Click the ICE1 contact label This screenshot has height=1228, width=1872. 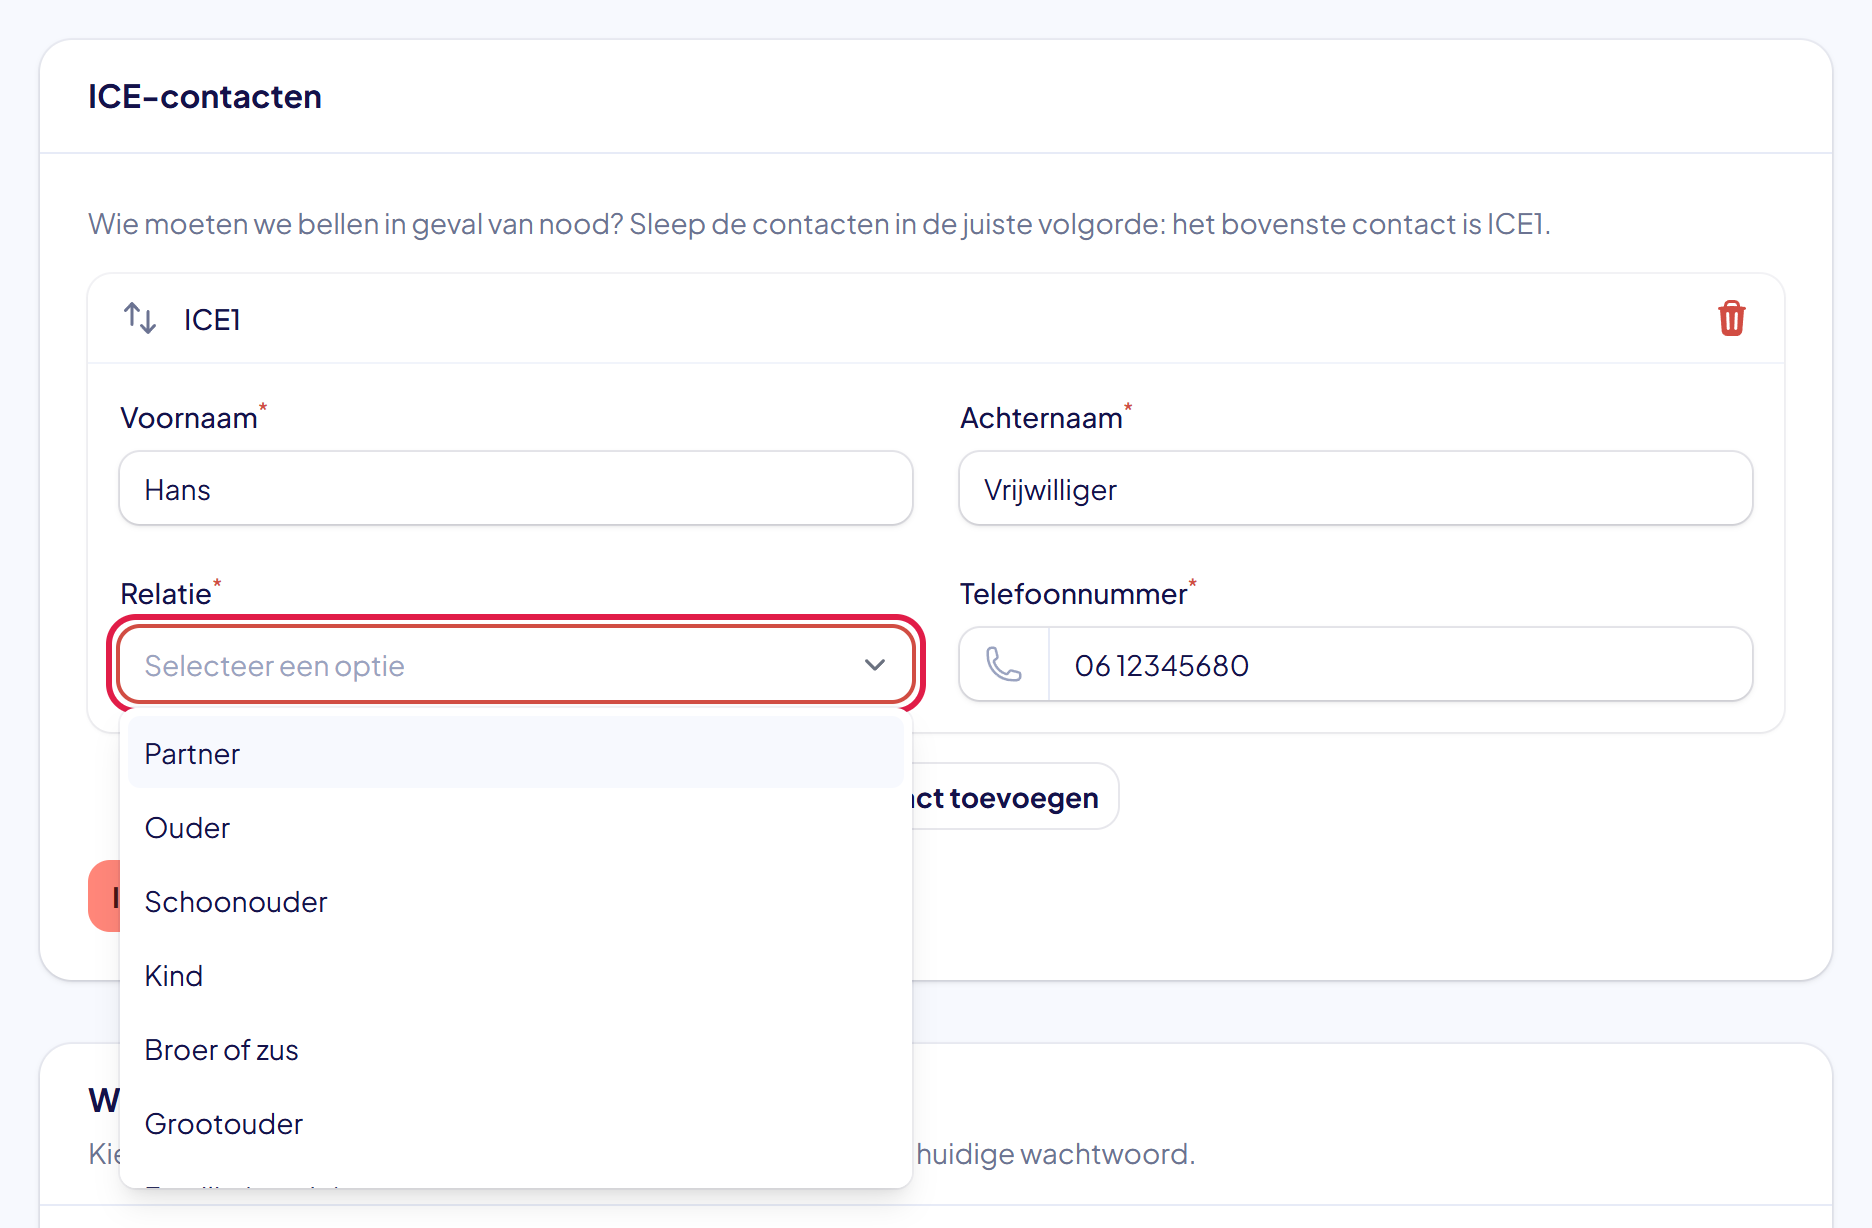tap(212, 319)
